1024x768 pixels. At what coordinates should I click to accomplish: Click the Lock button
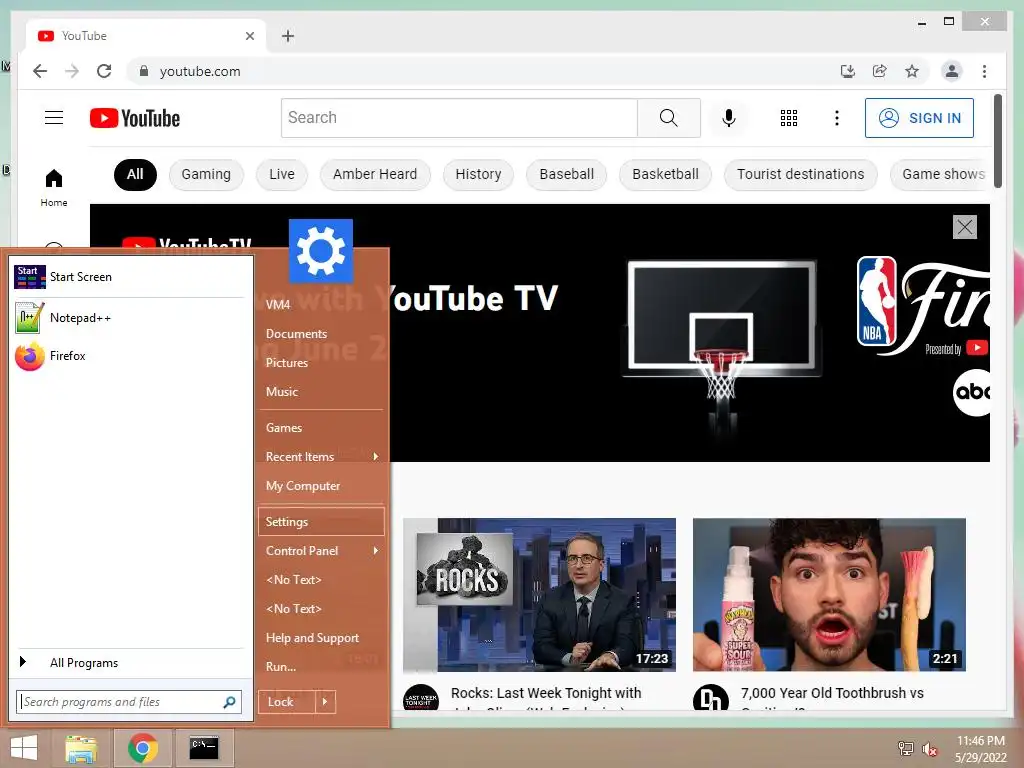287,702
